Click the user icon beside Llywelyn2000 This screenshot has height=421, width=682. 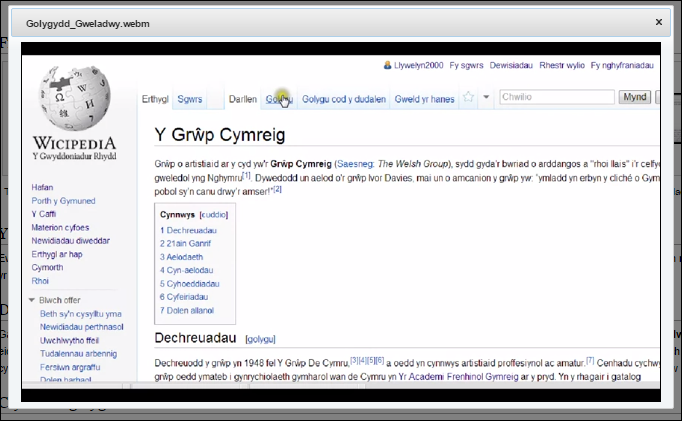[x=387, y=65]
